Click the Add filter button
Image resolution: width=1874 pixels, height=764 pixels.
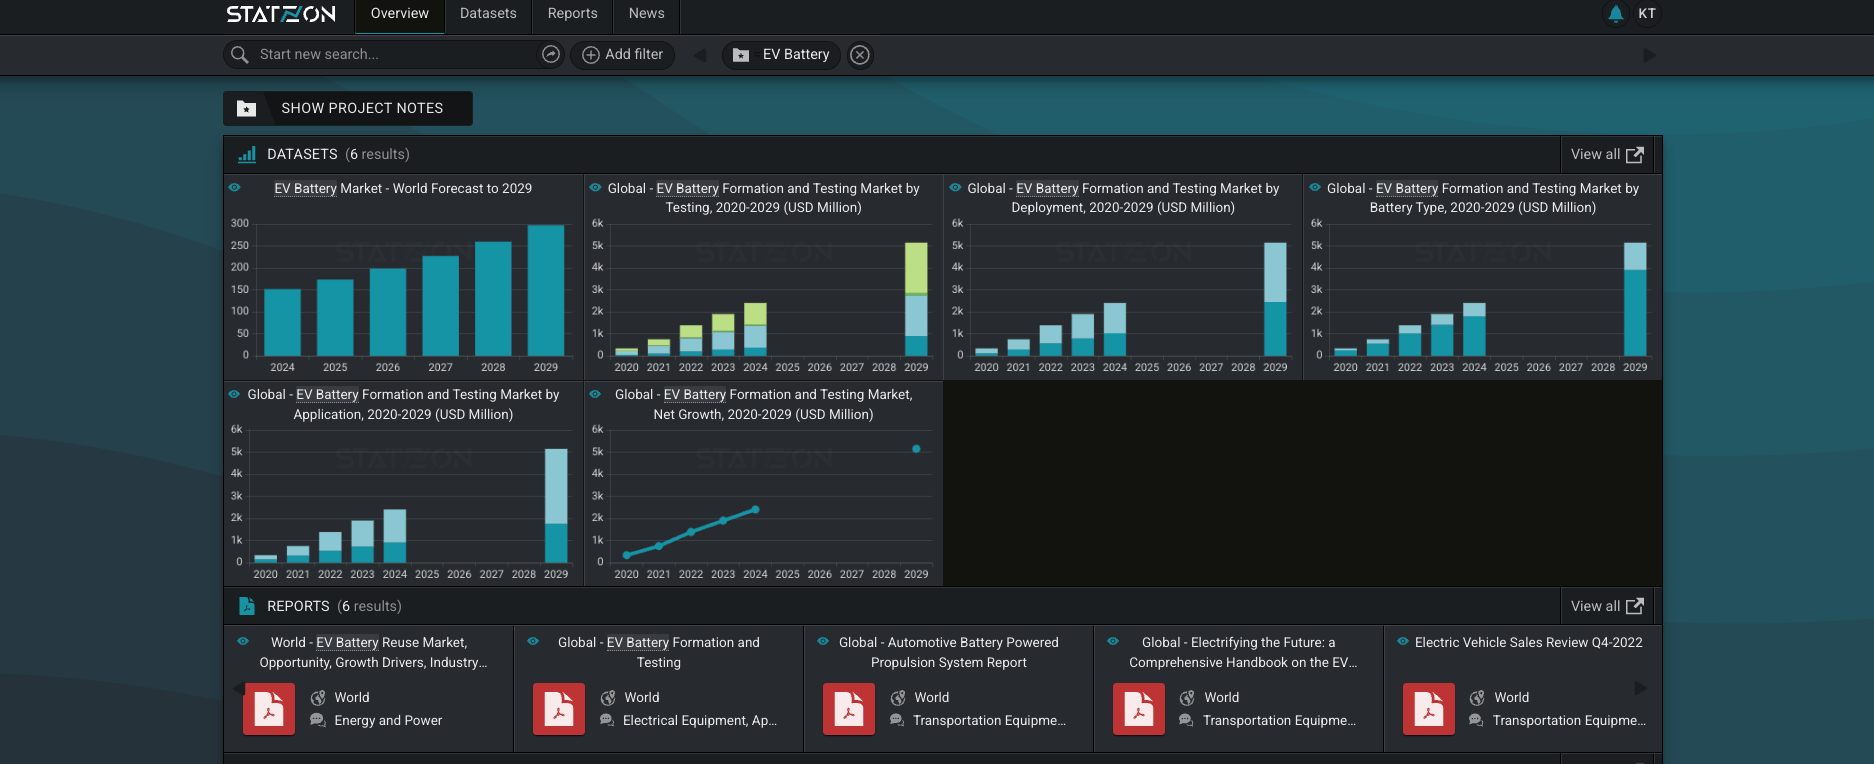(622, 54)
